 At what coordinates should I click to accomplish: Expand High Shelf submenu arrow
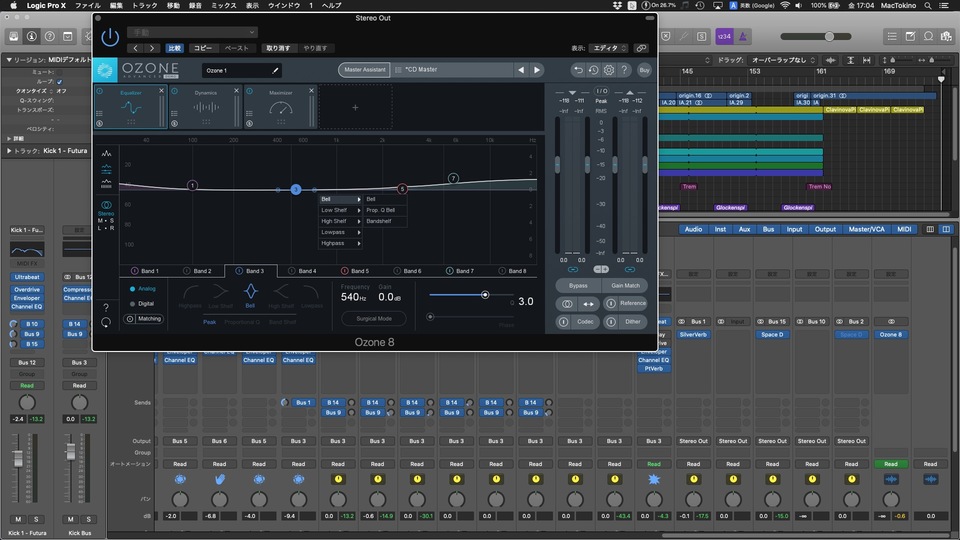tap(359, 221)
